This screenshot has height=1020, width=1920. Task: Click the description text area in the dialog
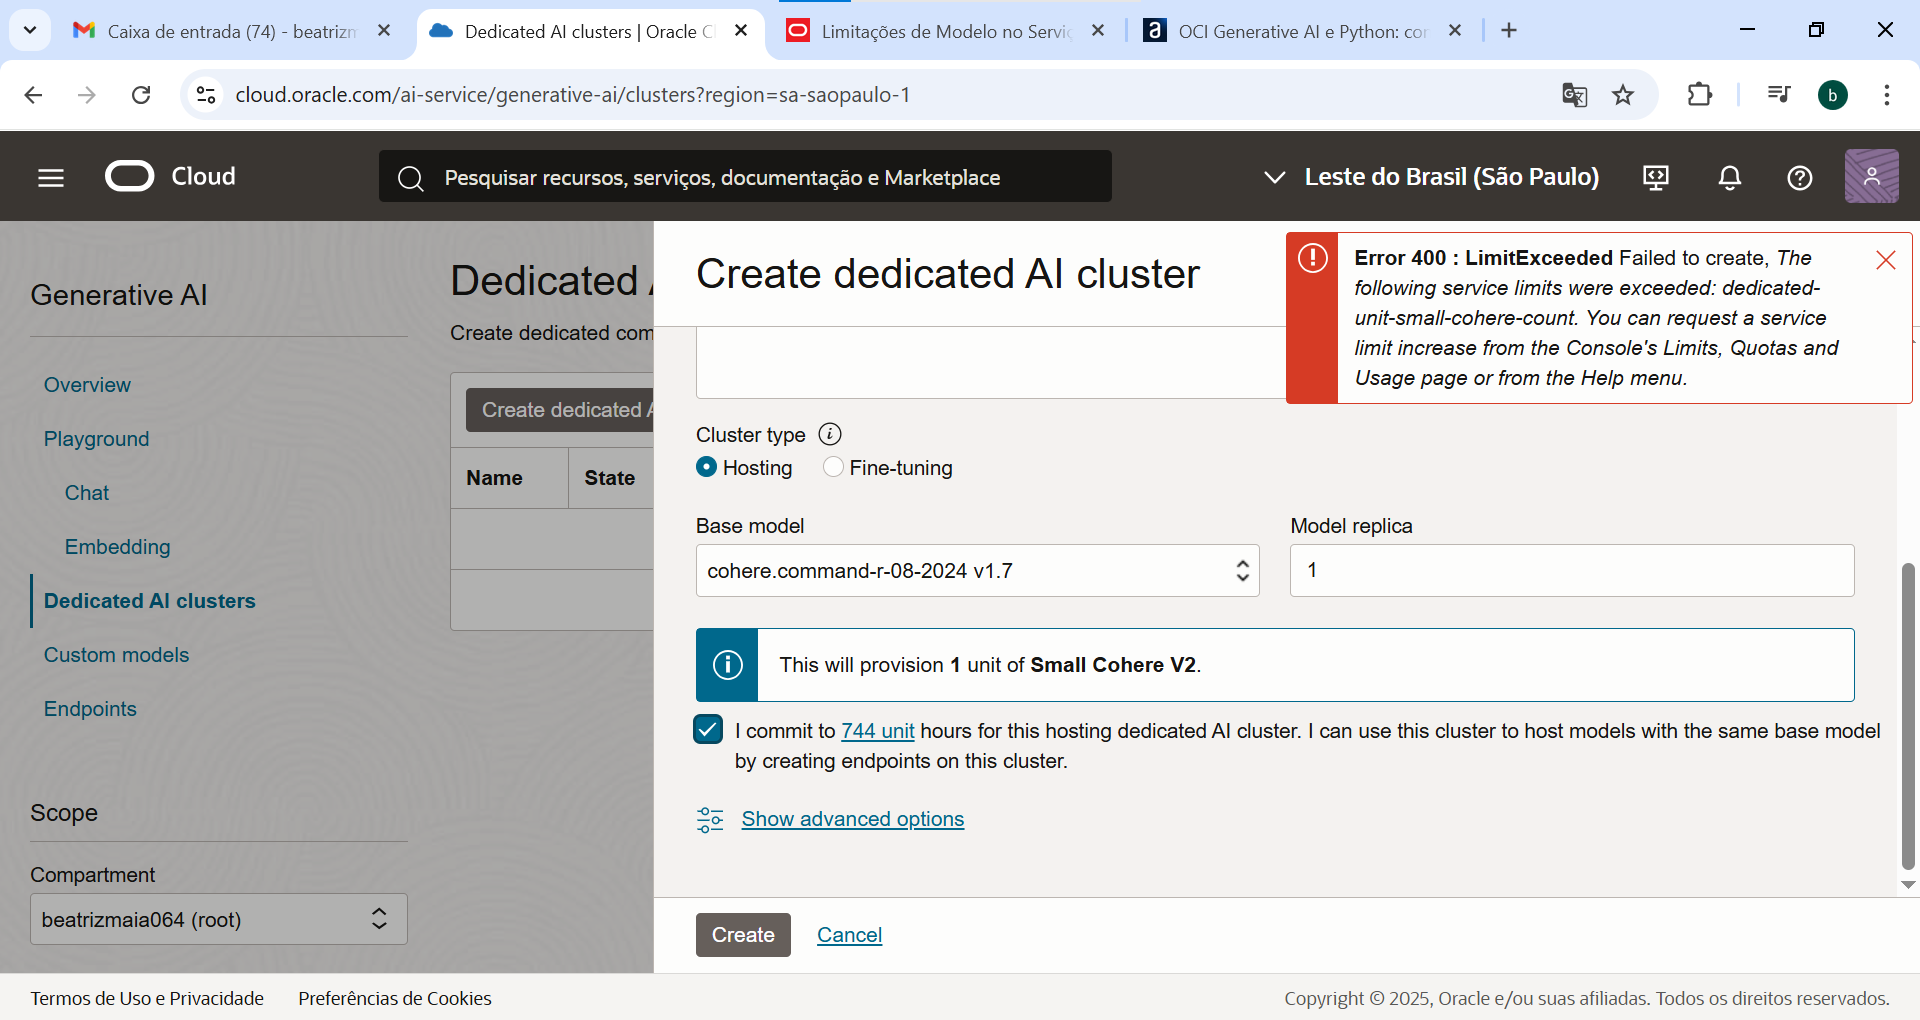(x=990, y=362)
